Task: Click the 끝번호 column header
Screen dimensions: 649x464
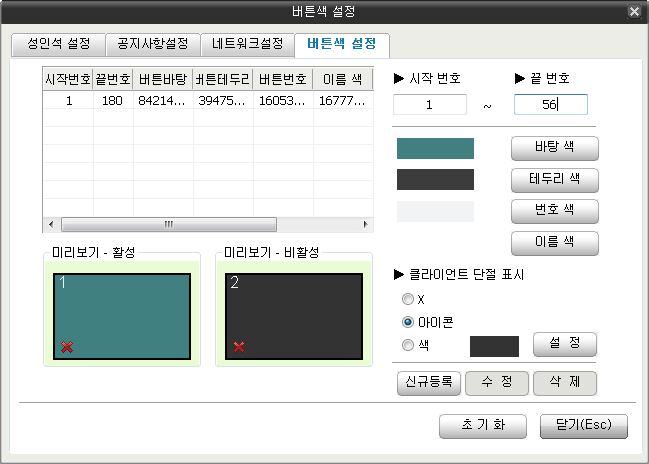Action: (113, 79)
